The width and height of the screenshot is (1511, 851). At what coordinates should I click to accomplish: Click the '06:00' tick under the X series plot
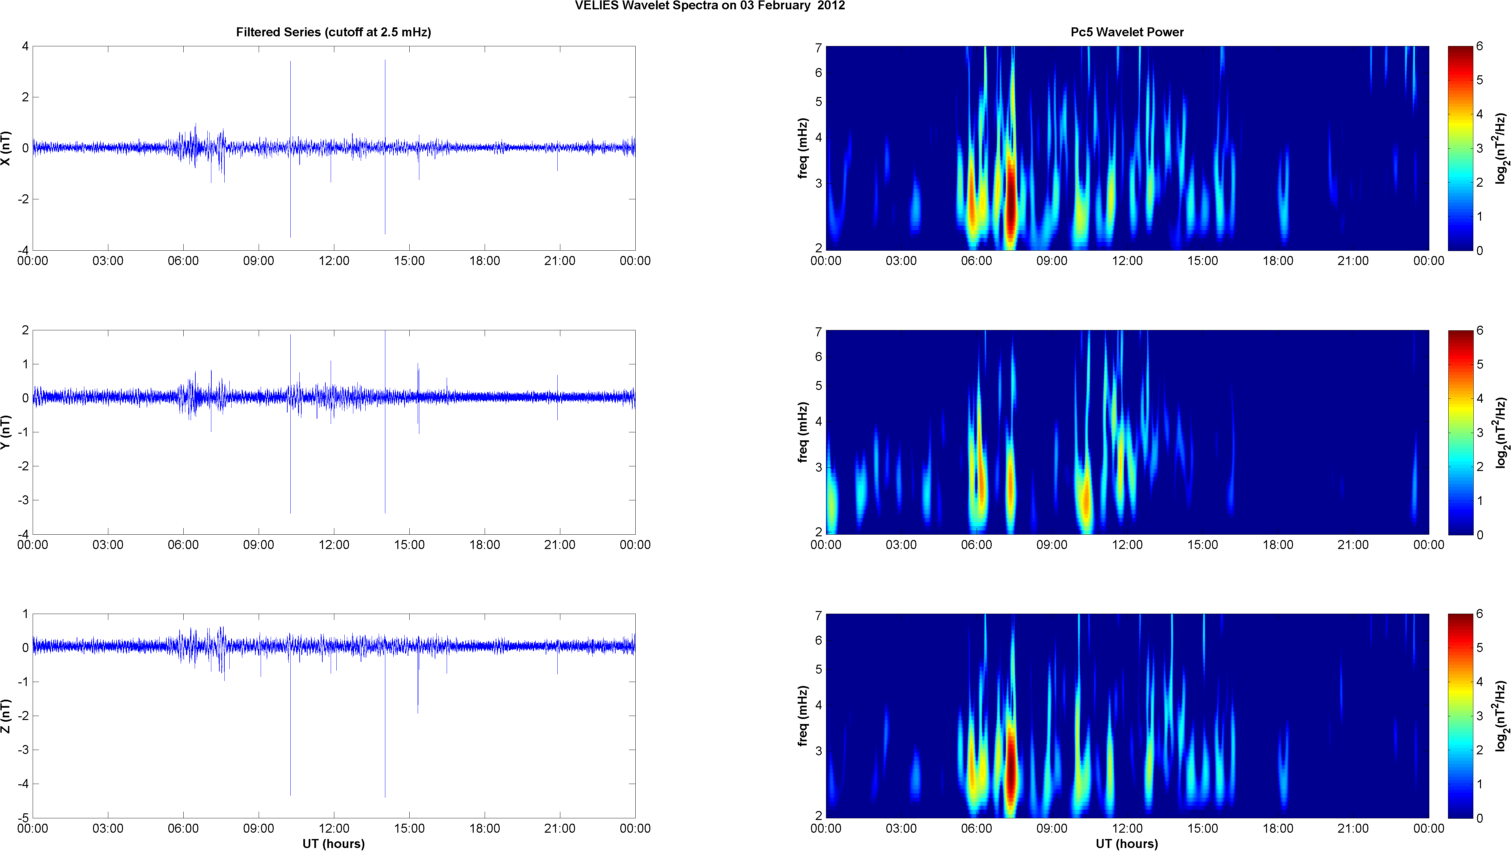click(183, 261)
